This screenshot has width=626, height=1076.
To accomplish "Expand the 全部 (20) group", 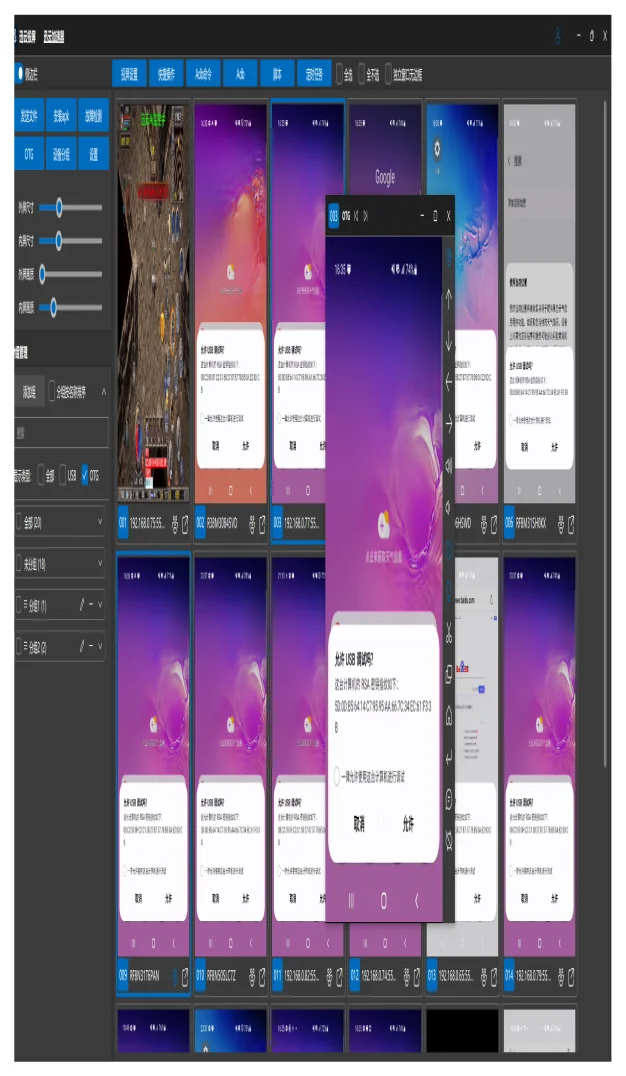I will pos(100,522).
